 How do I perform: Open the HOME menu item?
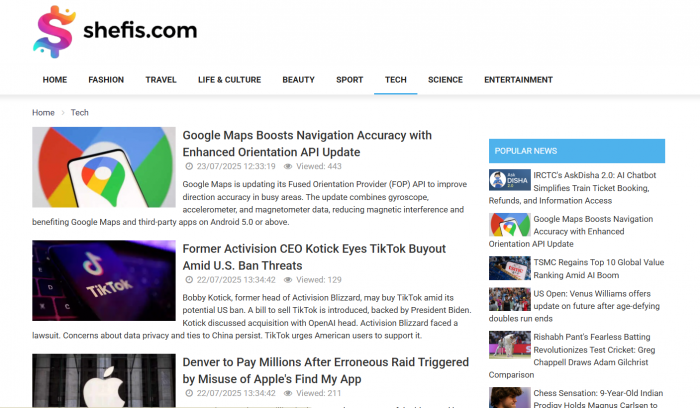(x=55, y=80)
